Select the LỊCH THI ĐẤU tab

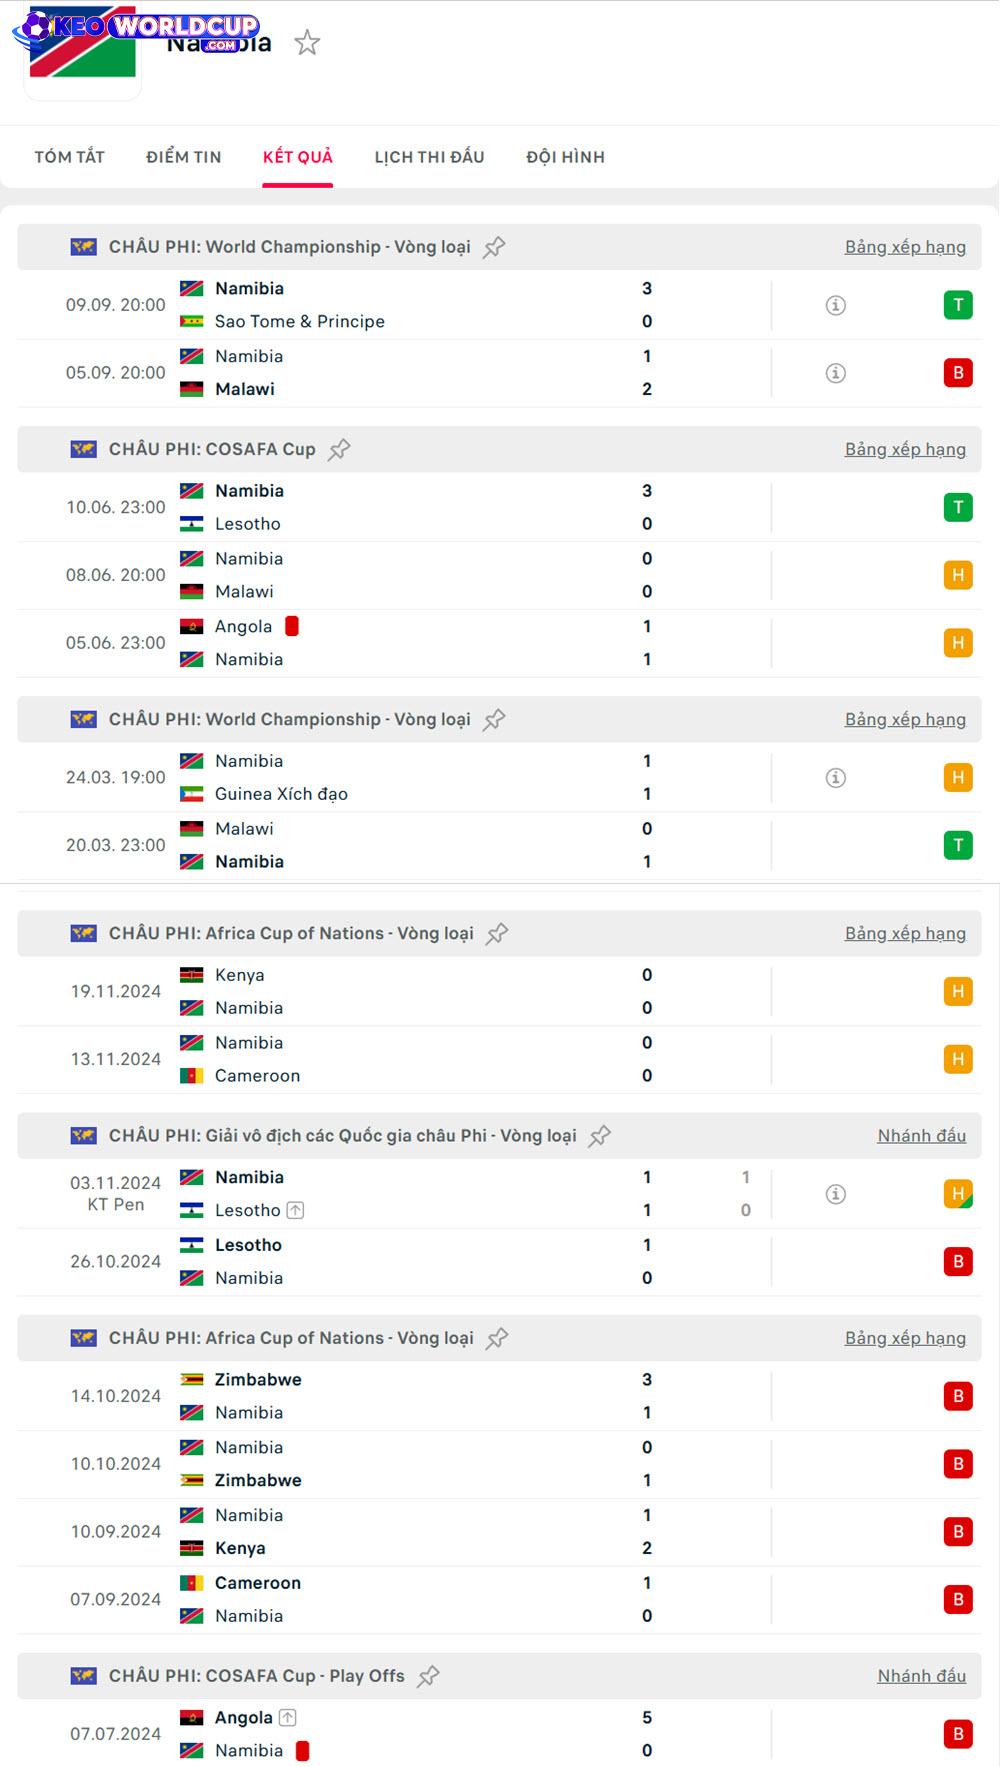pyautogui.click(x=429, y=157)
